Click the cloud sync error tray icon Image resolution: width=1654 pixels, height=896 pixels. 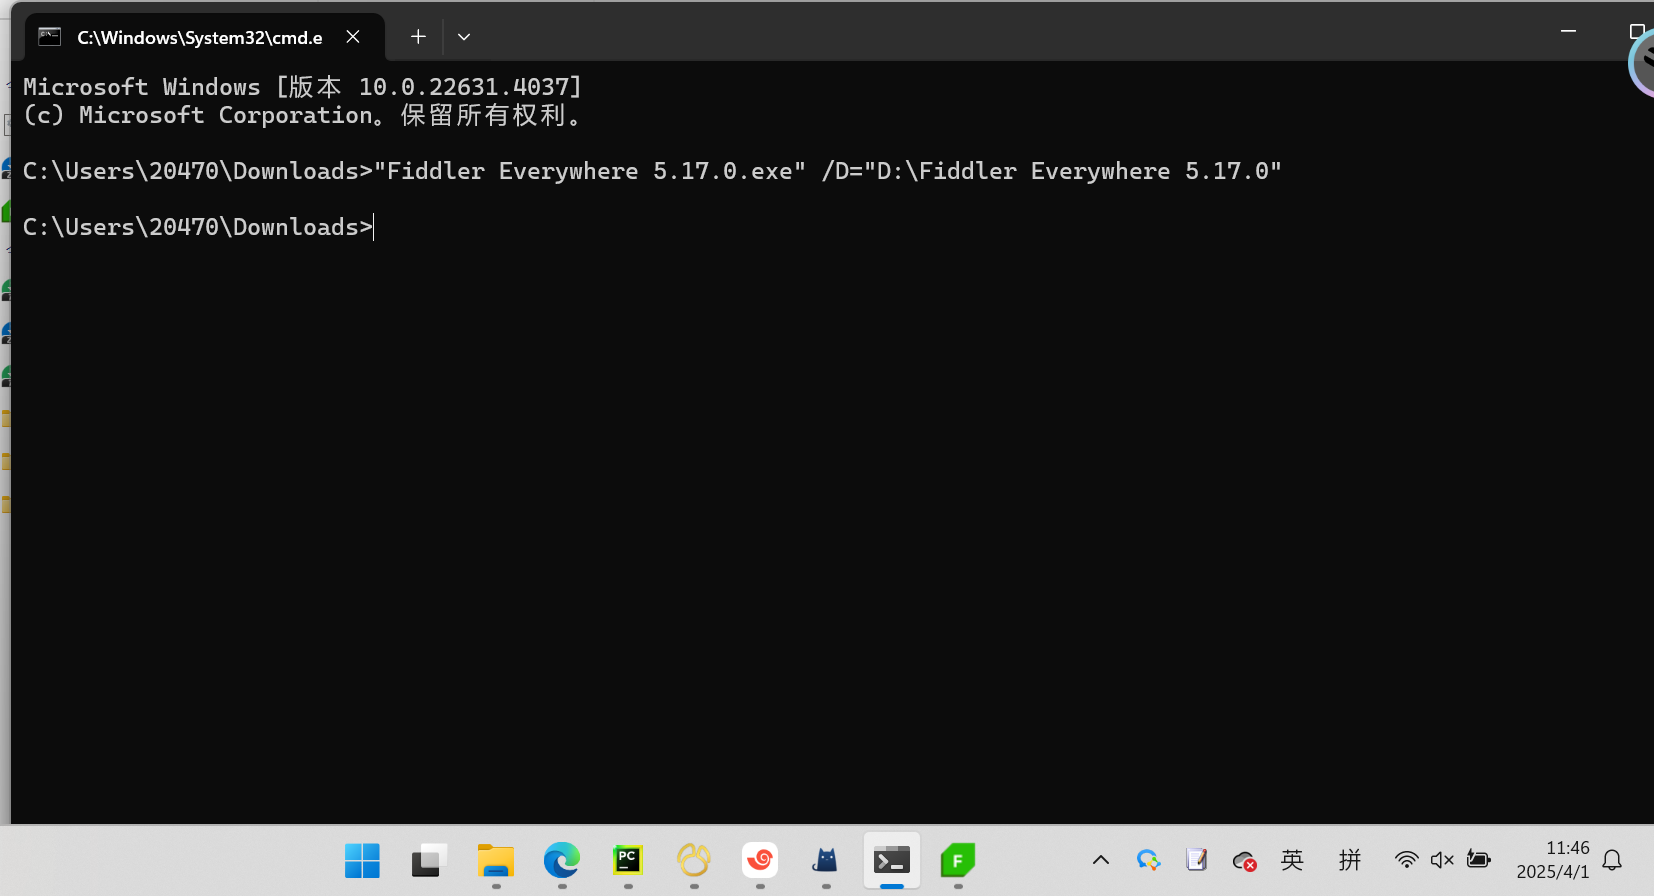(x=1245, y=860)
